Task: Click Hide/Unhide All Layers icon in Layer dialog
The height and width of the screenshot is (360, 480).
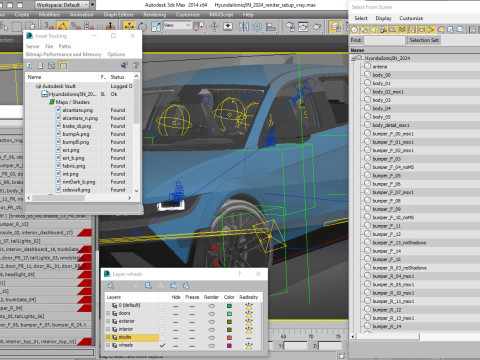Action: tap(173, 285)
